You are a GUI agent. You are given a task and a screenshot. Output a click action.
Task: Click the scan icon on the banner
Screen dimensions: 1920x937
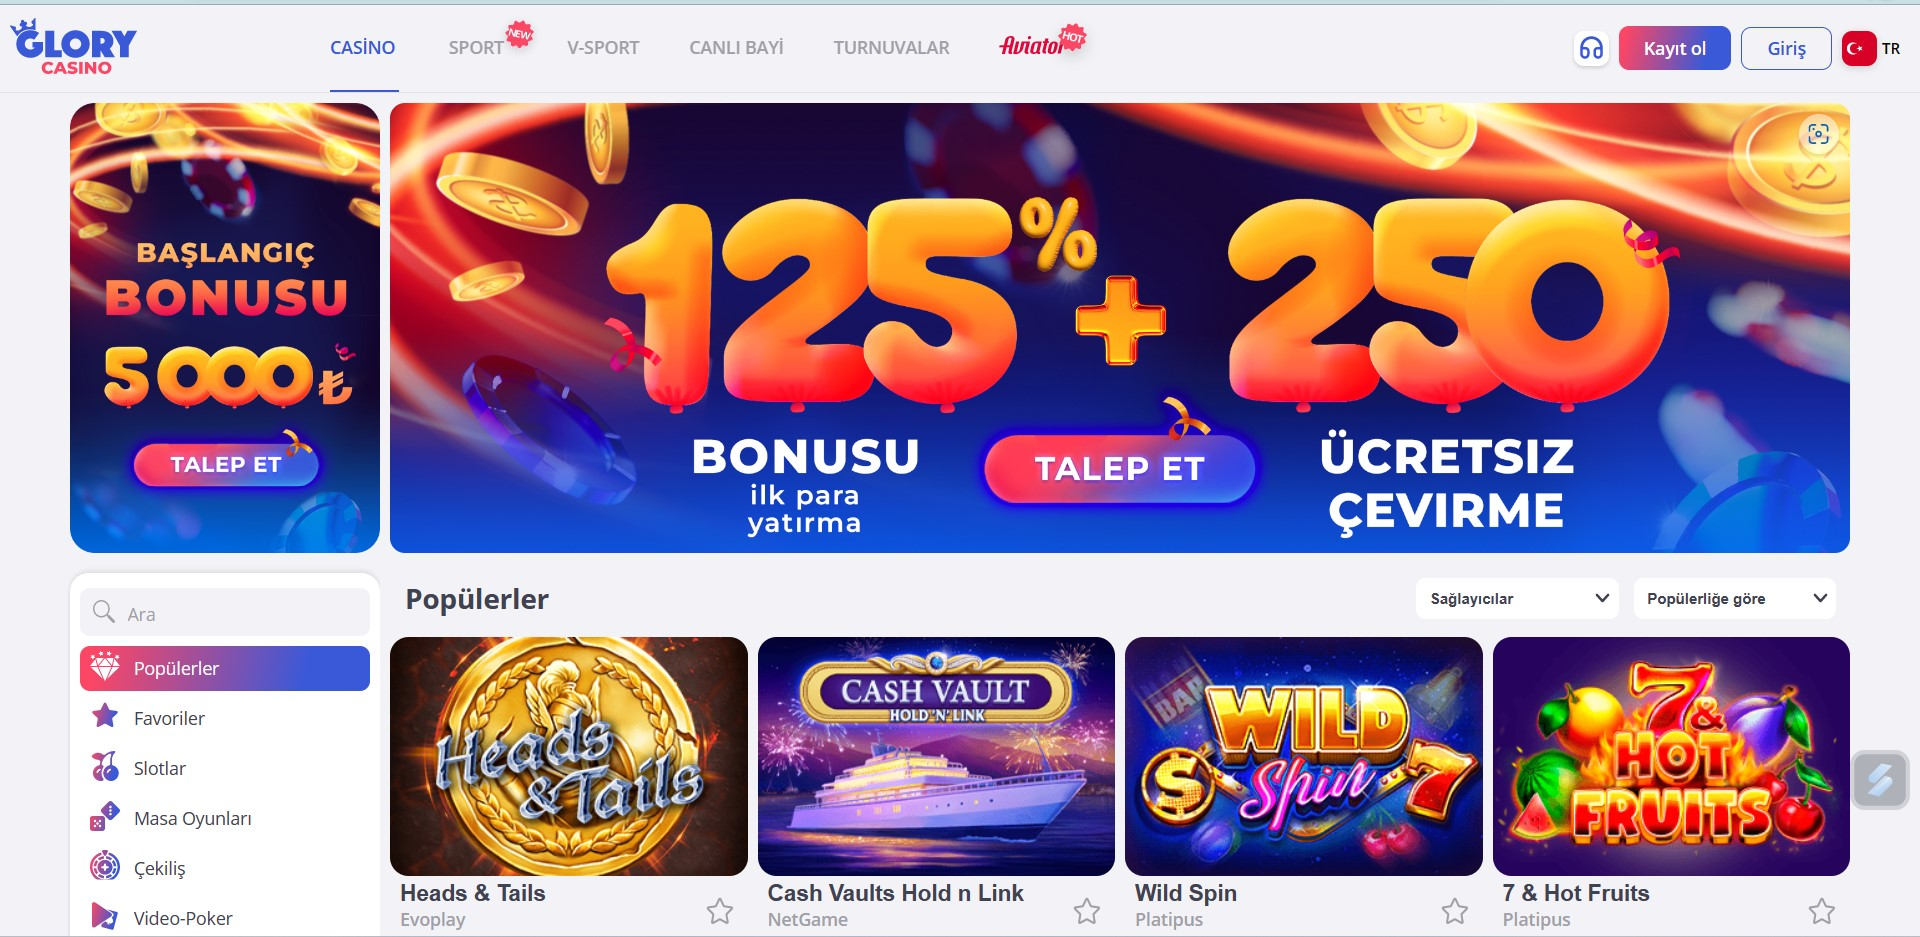1818,134
